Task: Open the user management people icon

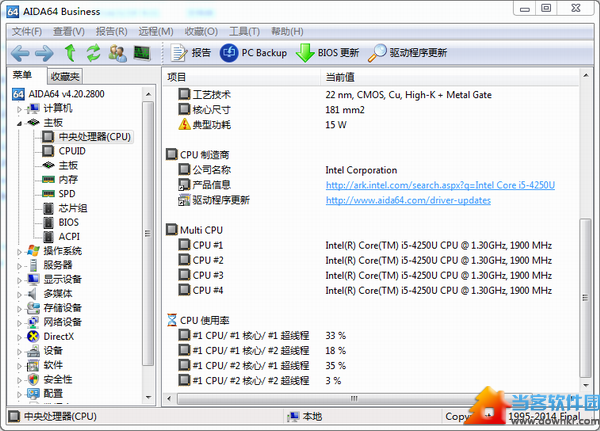Action: click(x=117, y=53)
